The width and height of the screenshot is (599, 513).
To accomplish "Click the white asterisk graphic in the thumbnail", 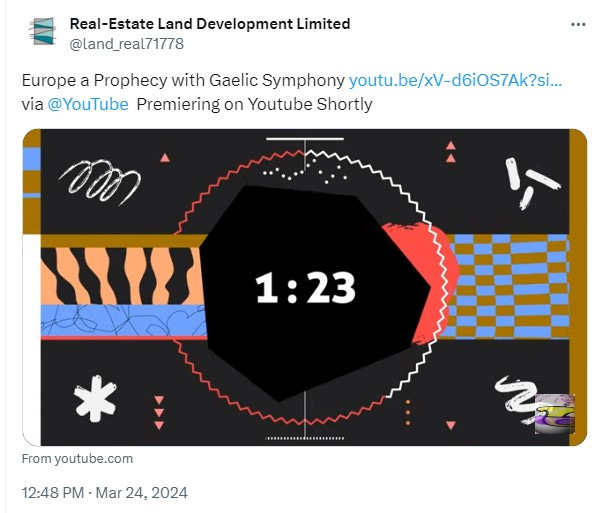I will point(95,398).
